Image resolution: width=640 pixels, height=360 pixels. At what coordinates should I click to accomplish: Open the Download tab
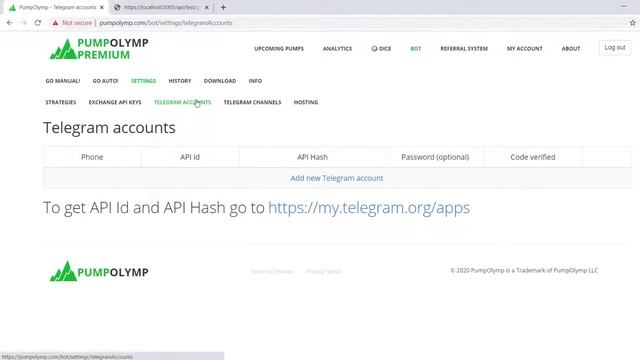(x=220, y=81)
